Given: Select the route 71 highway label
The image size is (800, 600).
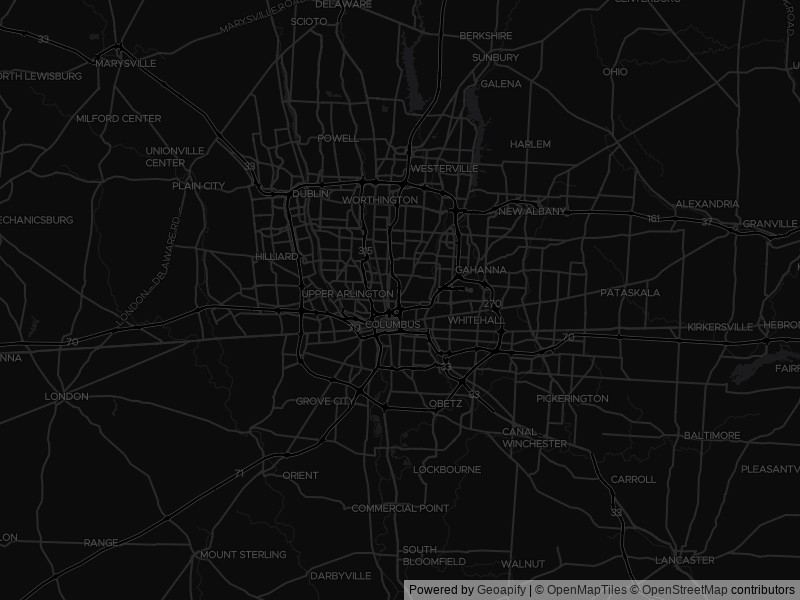Looking at the screenshot, I should pyautogui.click(x=239, y=473).
